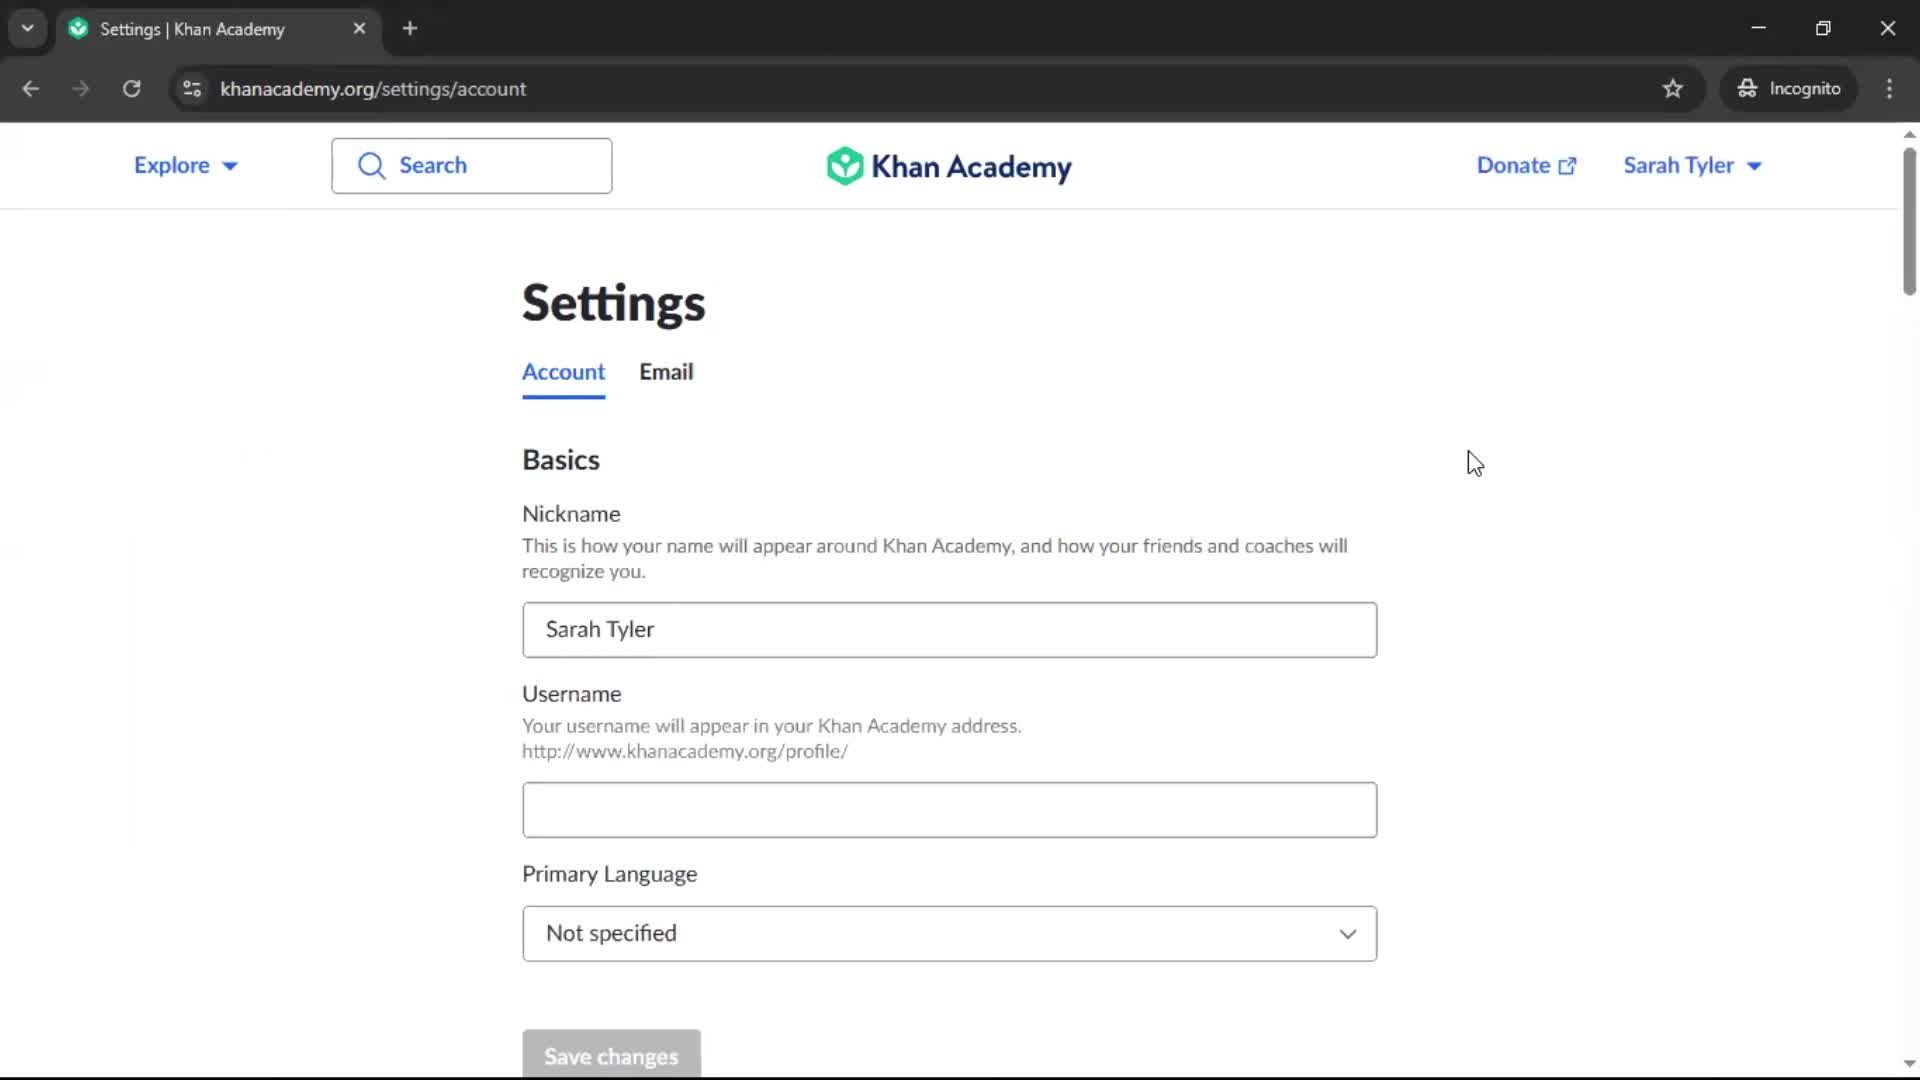Select the Account settings tab
The height and width of the screenshot is (1080, 1920).
click(563, 372)
